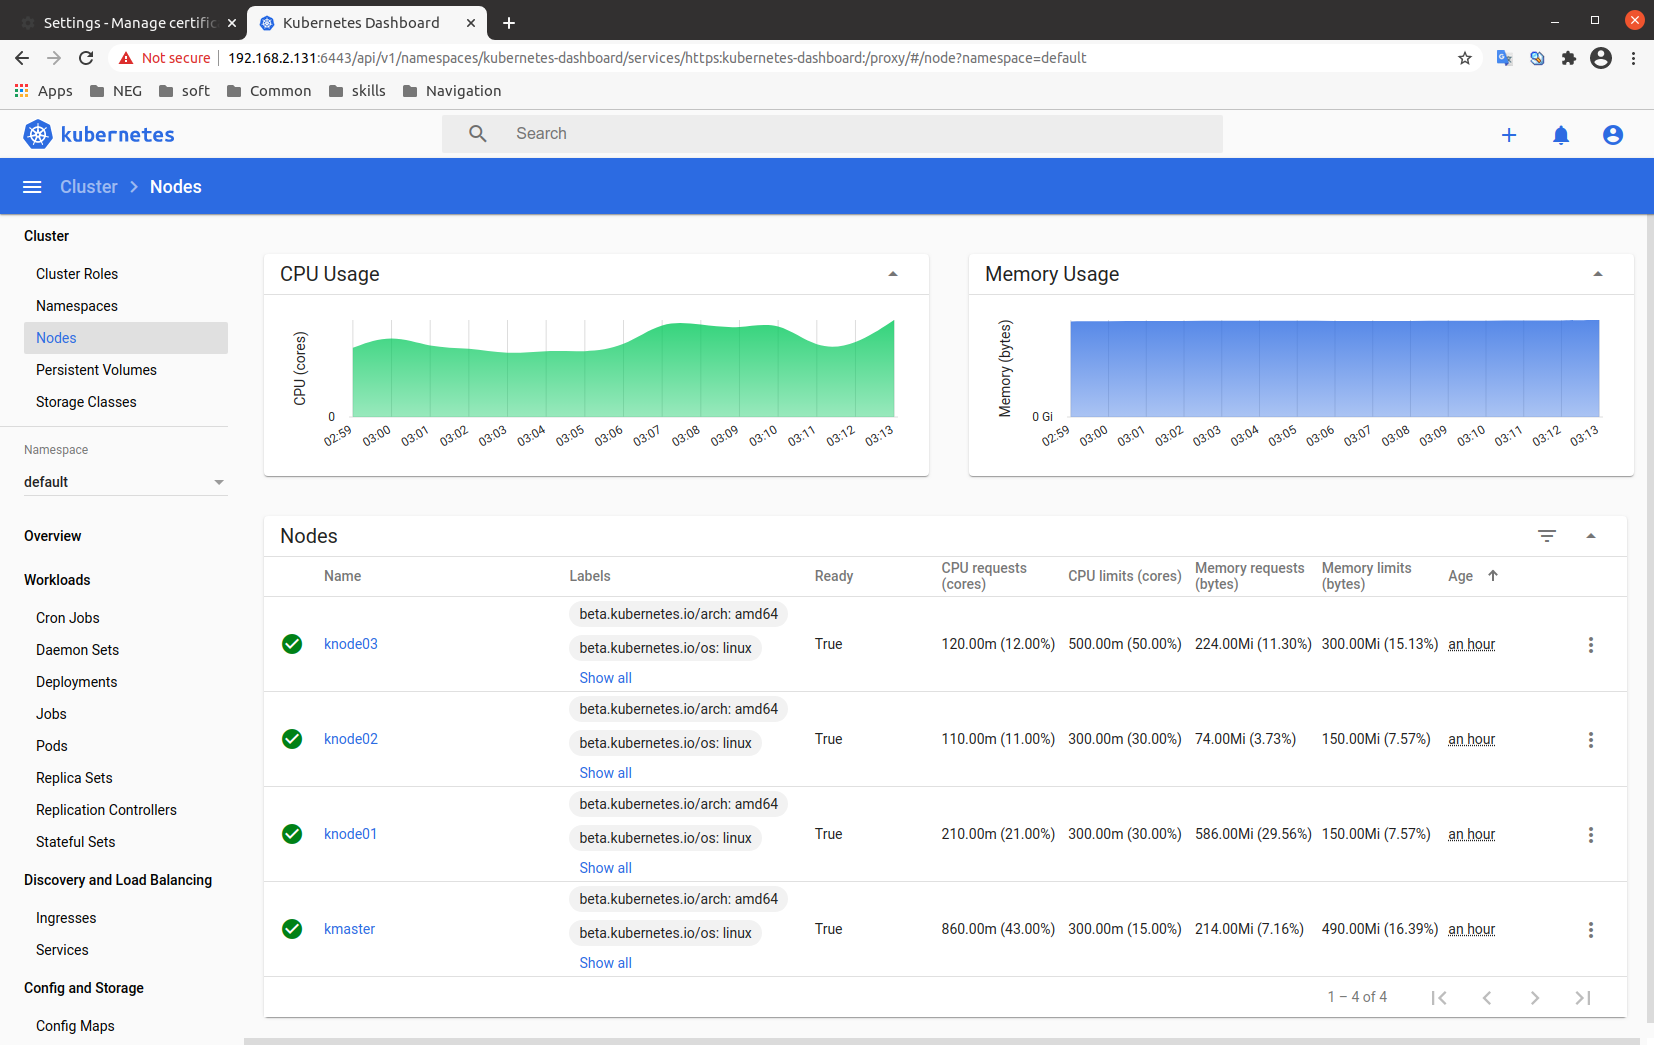This screenshot has width=1654, height=1045.
Task: Open the notifications bell
Action: pyautogui.click(x=1561, y=135)
